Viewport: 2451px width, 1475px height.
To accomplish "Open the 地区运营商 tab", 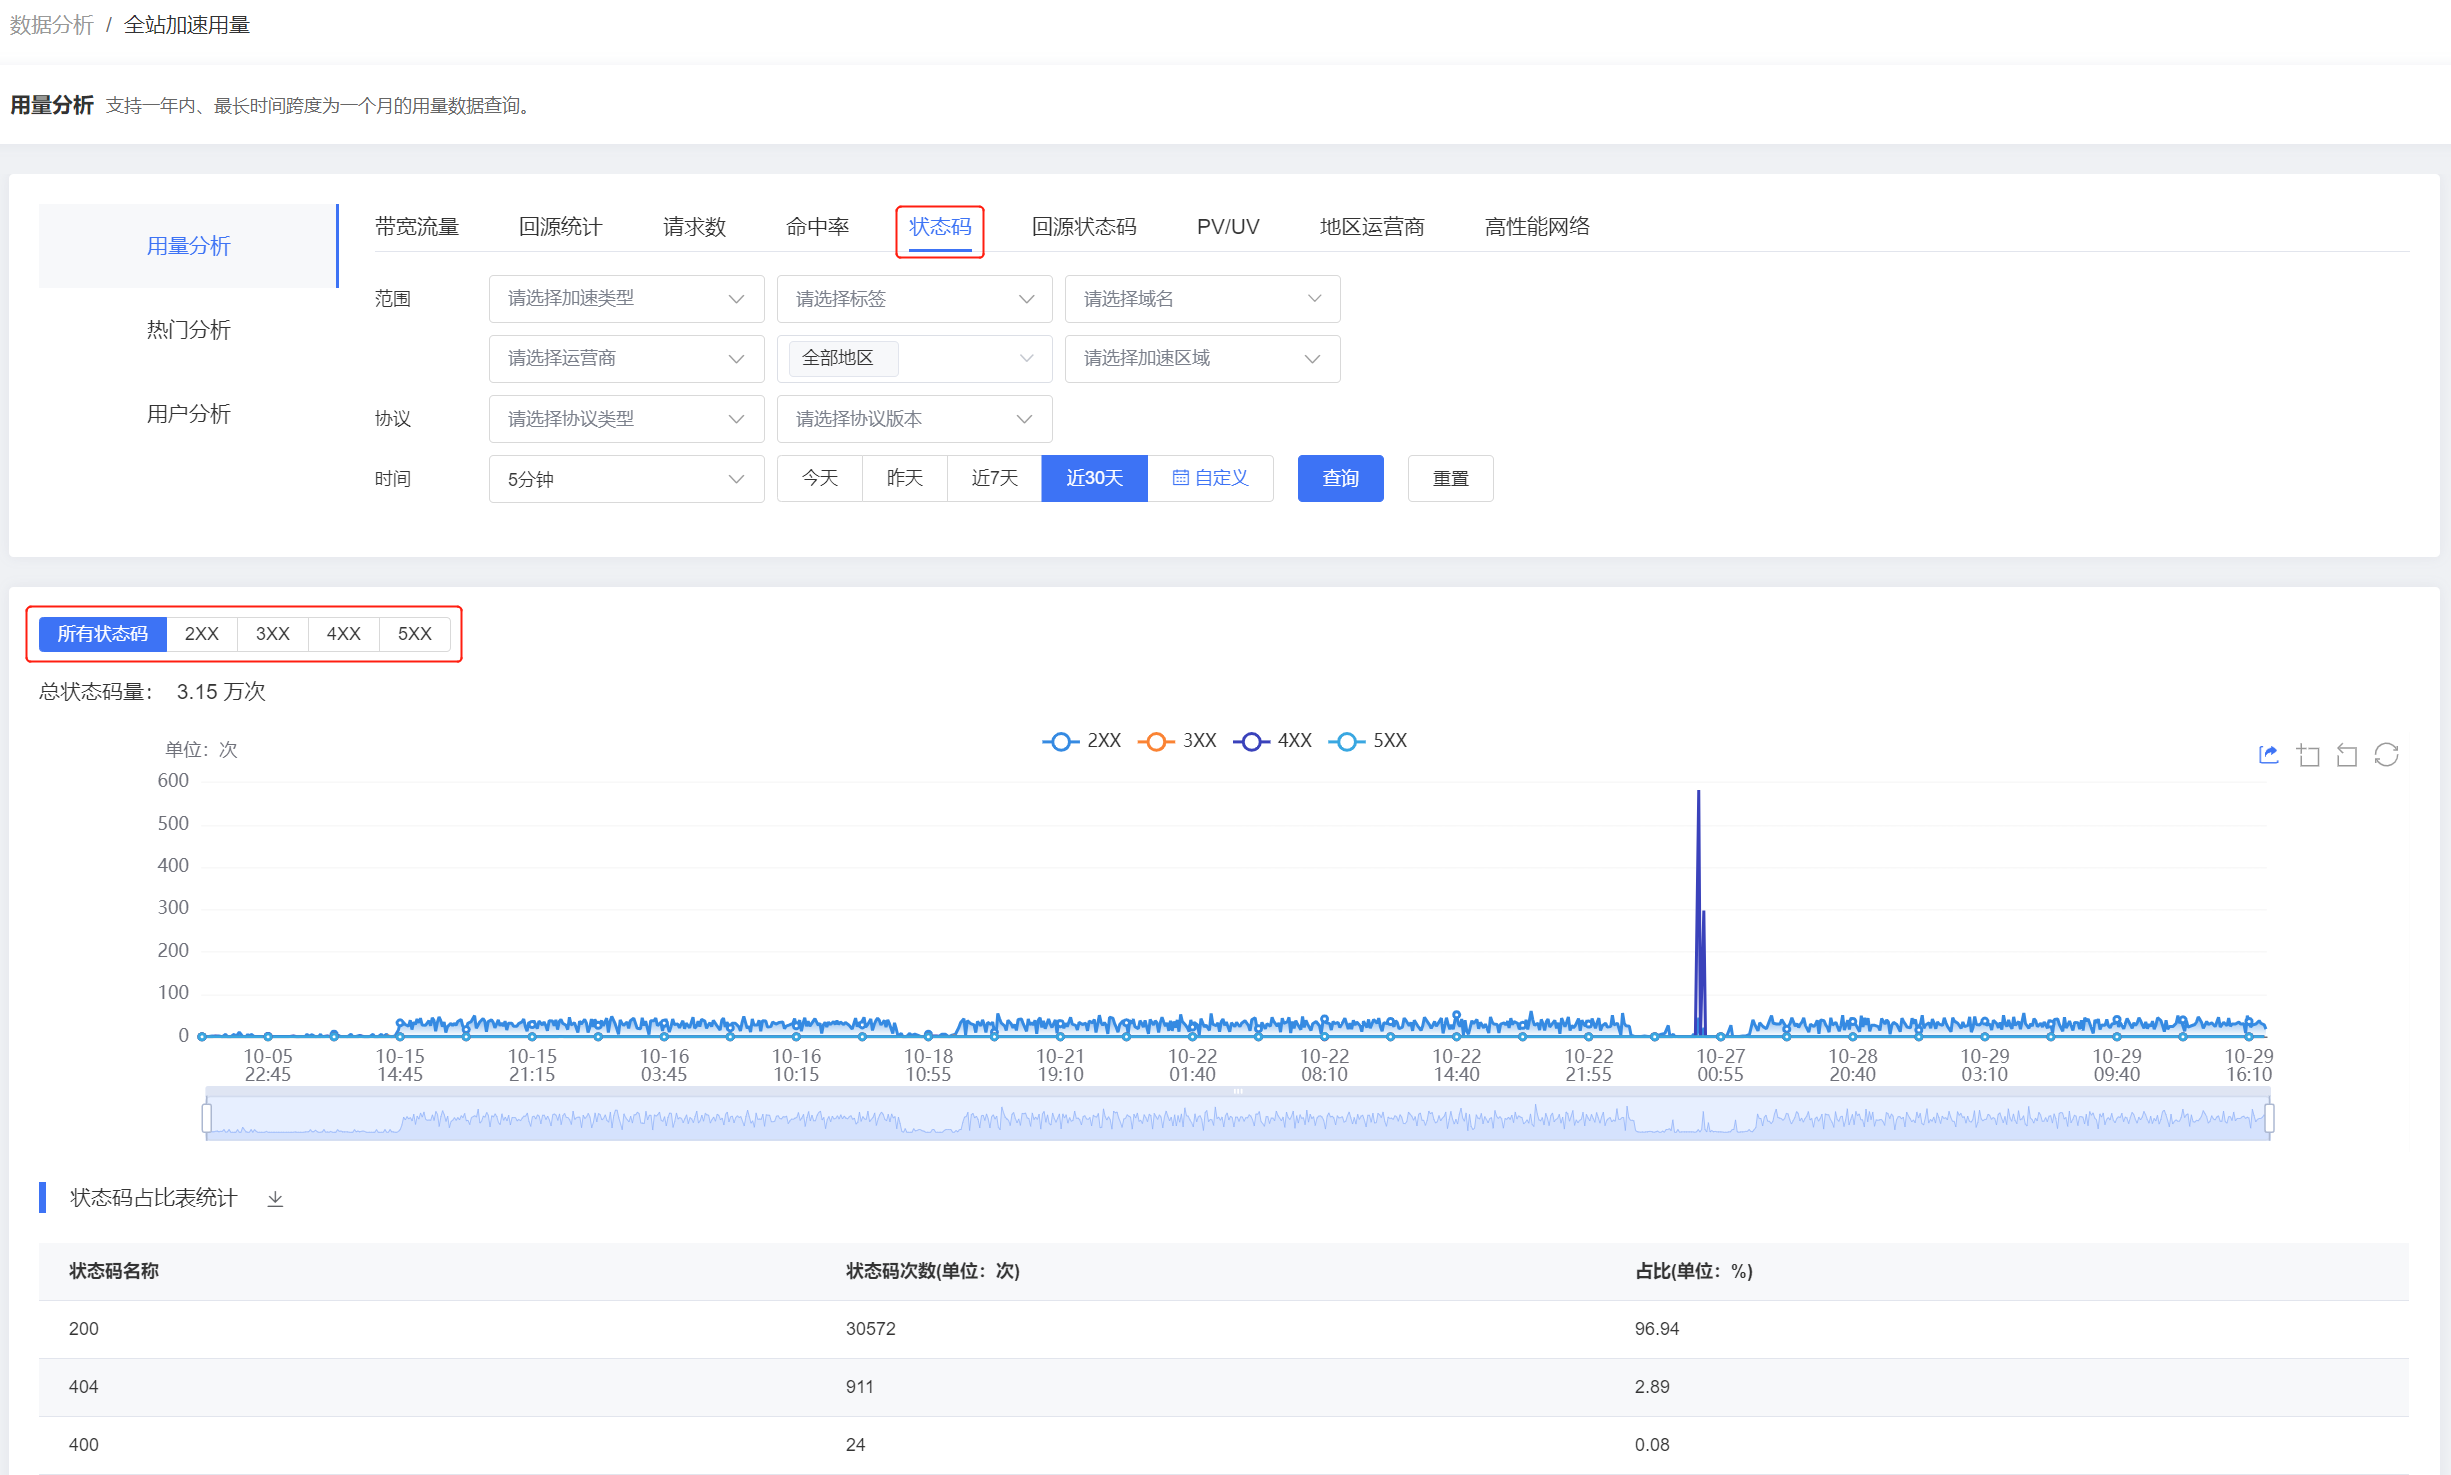I will pyautogui.click(x=1372, y=227).
